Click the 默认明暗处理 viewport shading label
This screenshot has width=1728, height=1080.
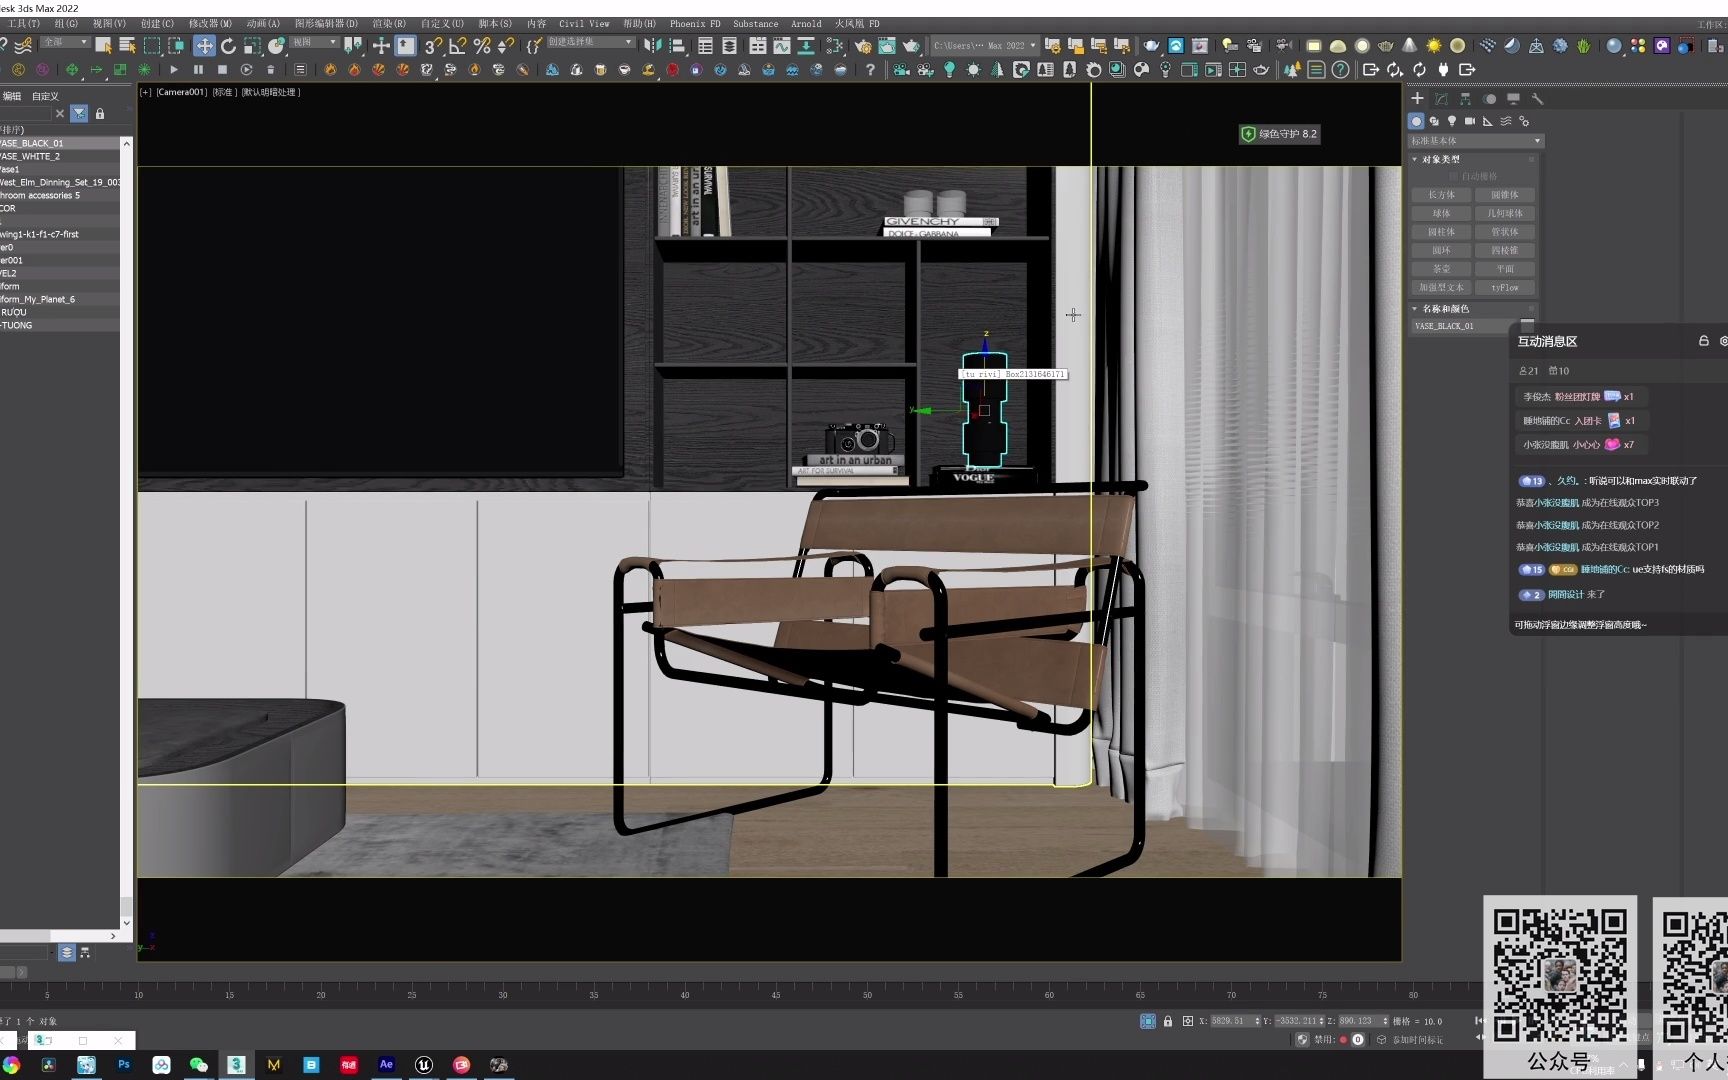click(x=271, y=92)
